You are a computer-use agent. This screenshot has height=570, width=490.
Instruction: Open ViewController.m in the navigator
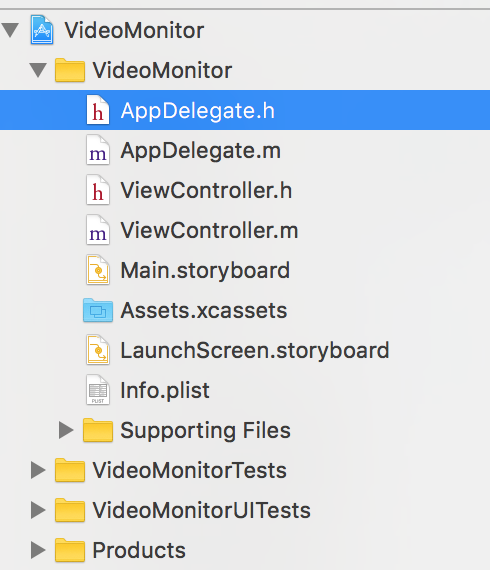(209, 230)
